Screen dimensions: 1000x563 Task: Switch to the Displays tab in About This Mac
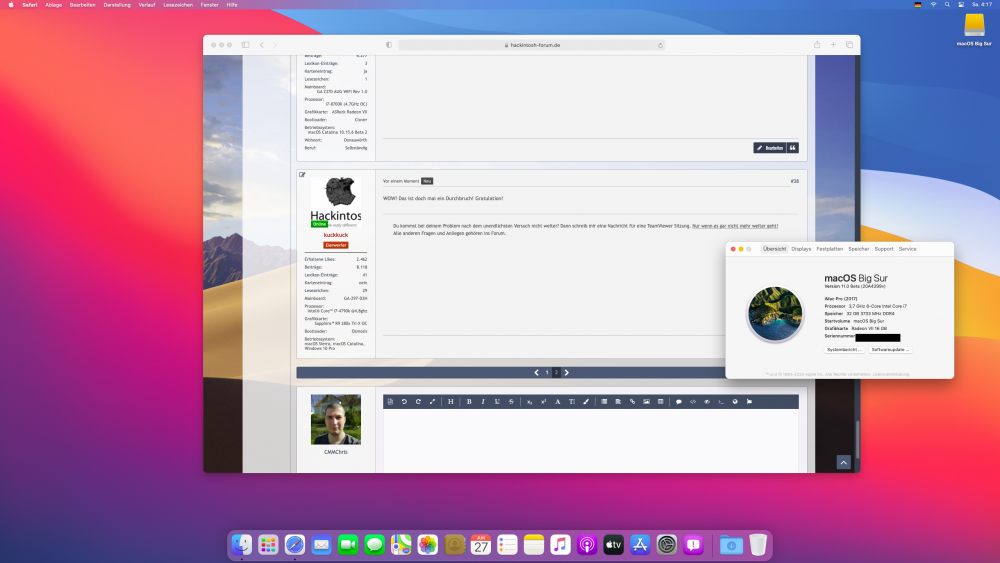[x=801, y=249]
